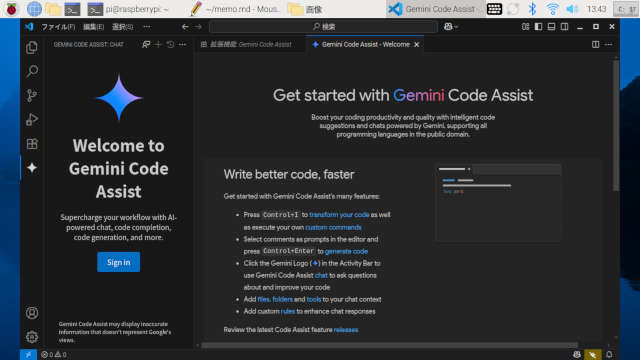Close the Gemini Code Assist - Welcome tab
The height and width of the screenshot is (360, 640).
point(417,44)
